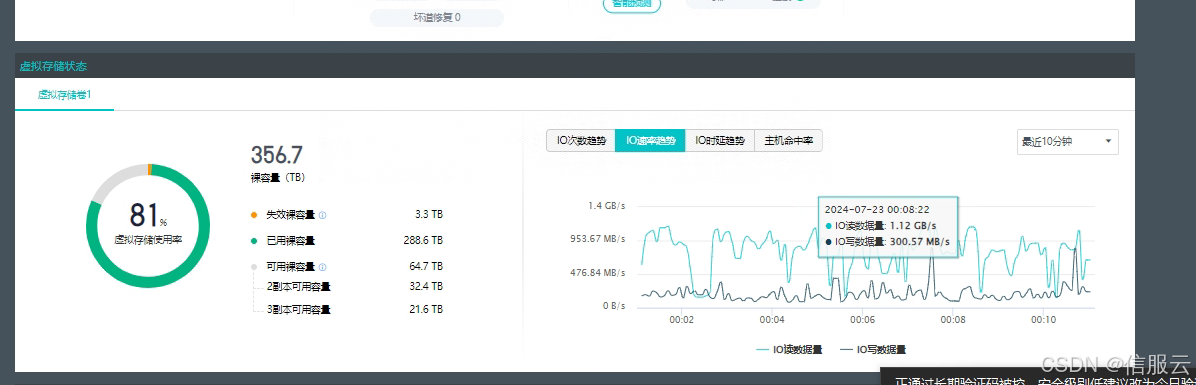Click the 已用裸容量 label
1196x385 pixels.
(x=291, y=241)
